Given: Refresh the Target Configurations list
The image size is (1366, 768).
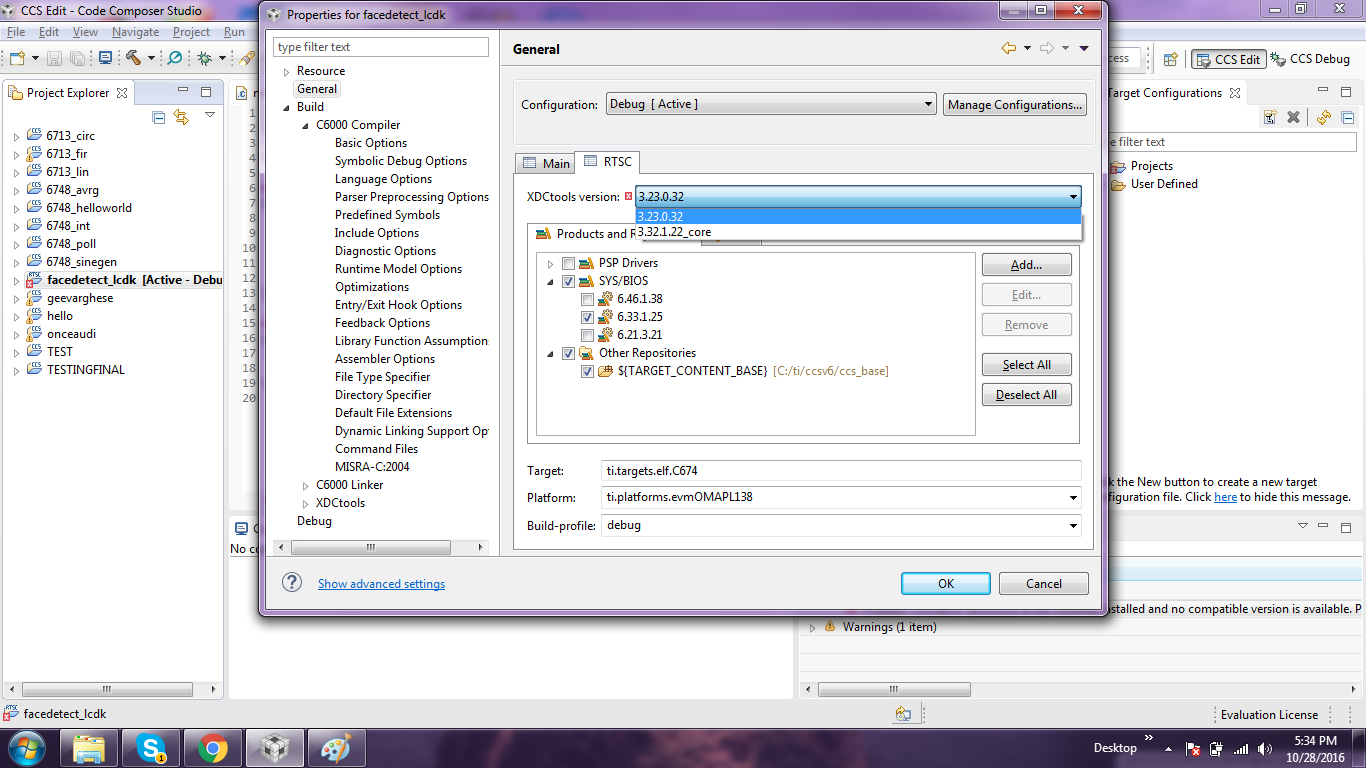Looking at the screenshot, I should point(1324,117).
